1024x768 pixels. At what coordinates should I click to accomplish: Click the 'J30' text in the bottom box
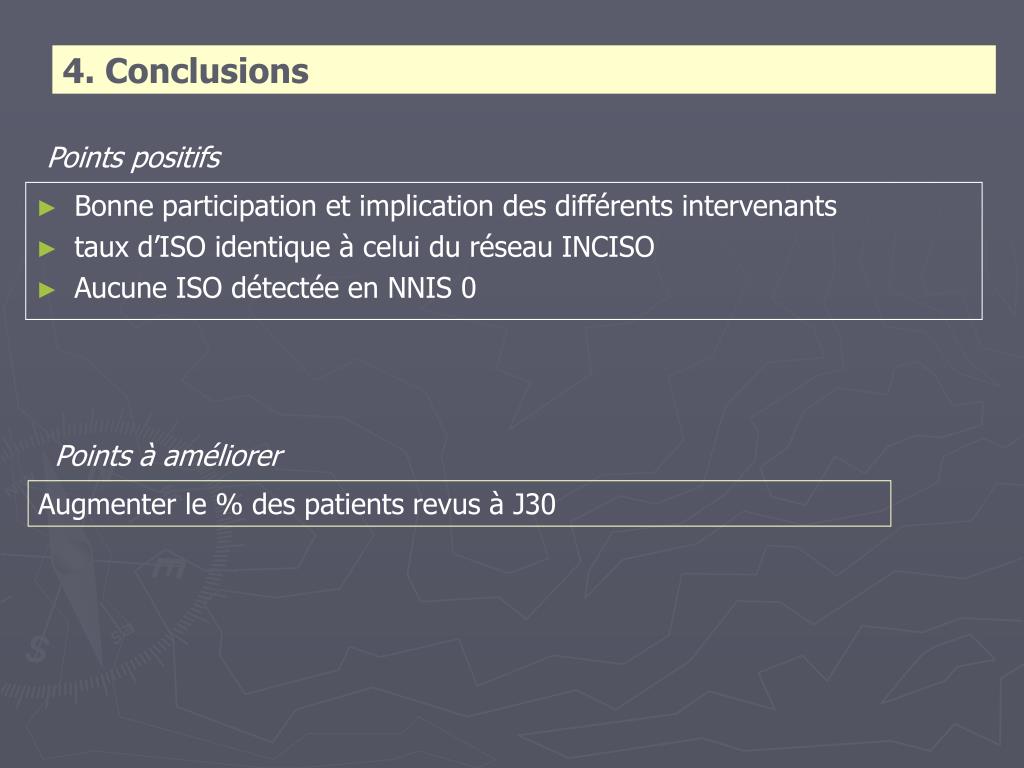533,505
